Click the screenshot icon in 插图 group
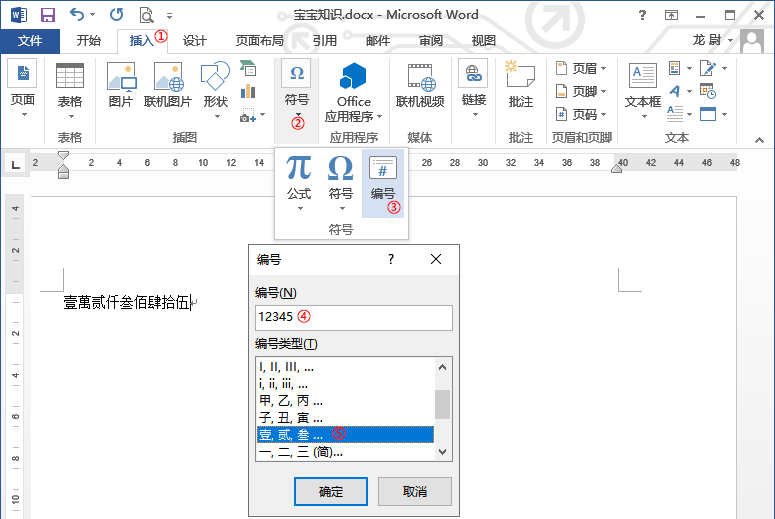 pyautogui.click(x=248, y=115)
